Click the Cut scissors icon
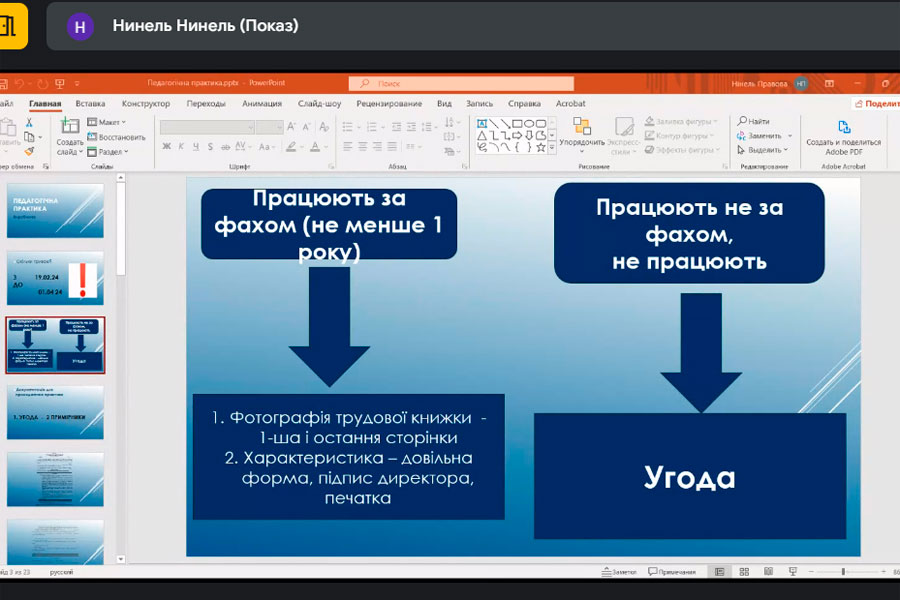 (29, 122)
